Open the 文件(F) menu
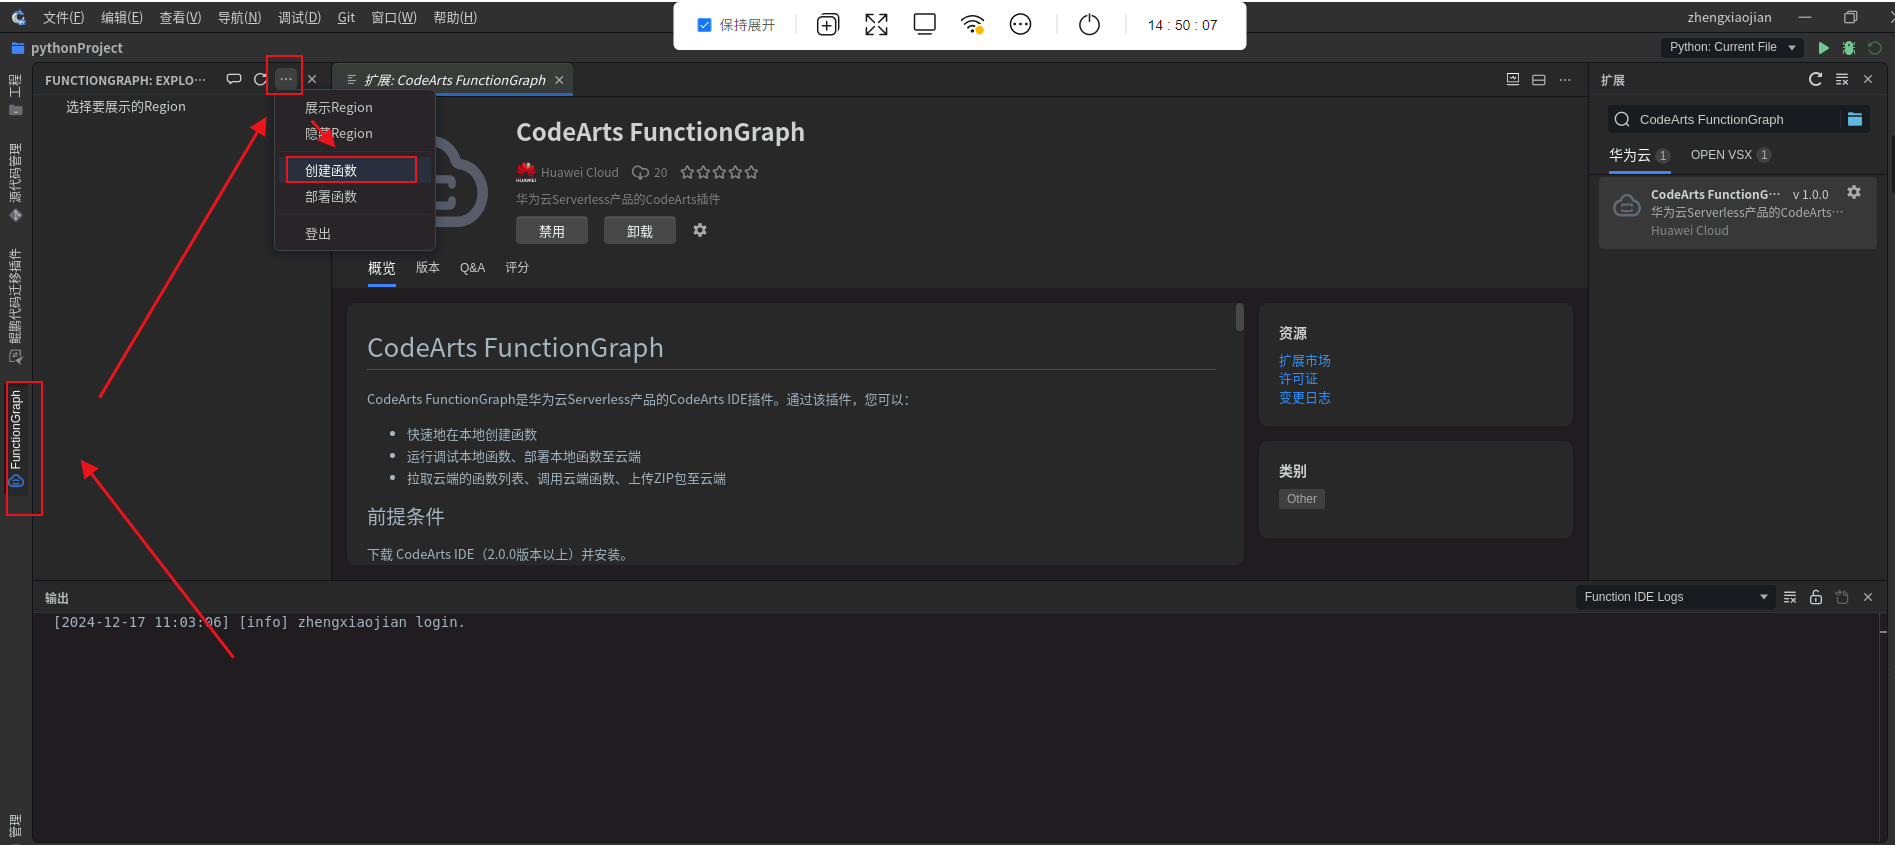1895x845 pixels. [x=63, y=17]
